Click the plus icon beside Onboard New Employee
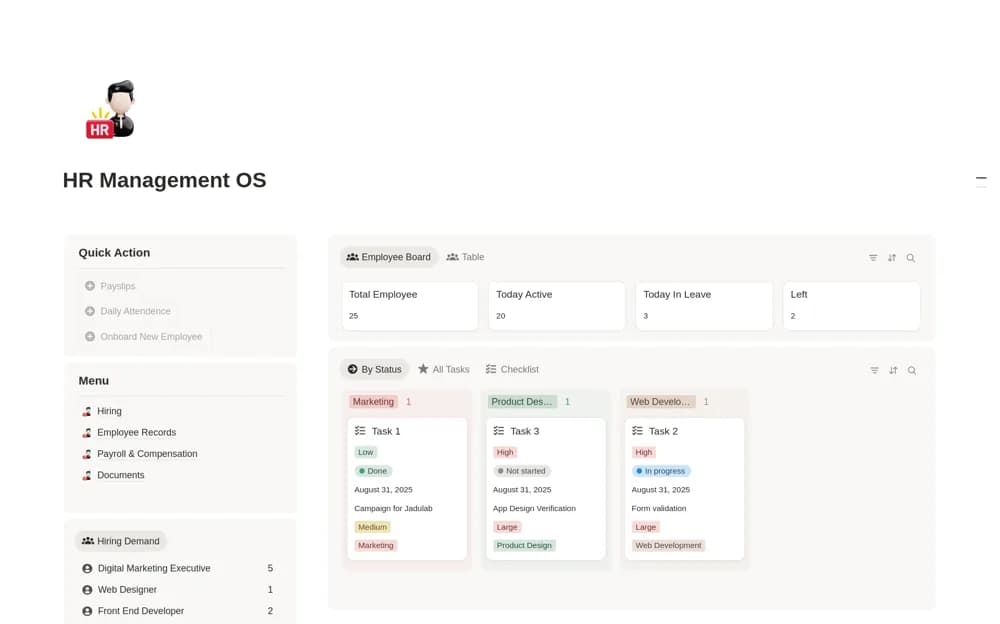 coord(90,336)
